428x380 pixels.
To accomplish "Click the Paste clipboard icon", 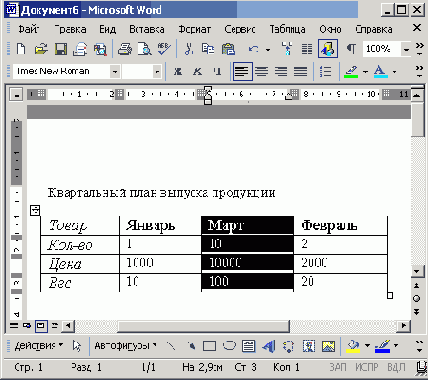I will [x=228, y=49].
